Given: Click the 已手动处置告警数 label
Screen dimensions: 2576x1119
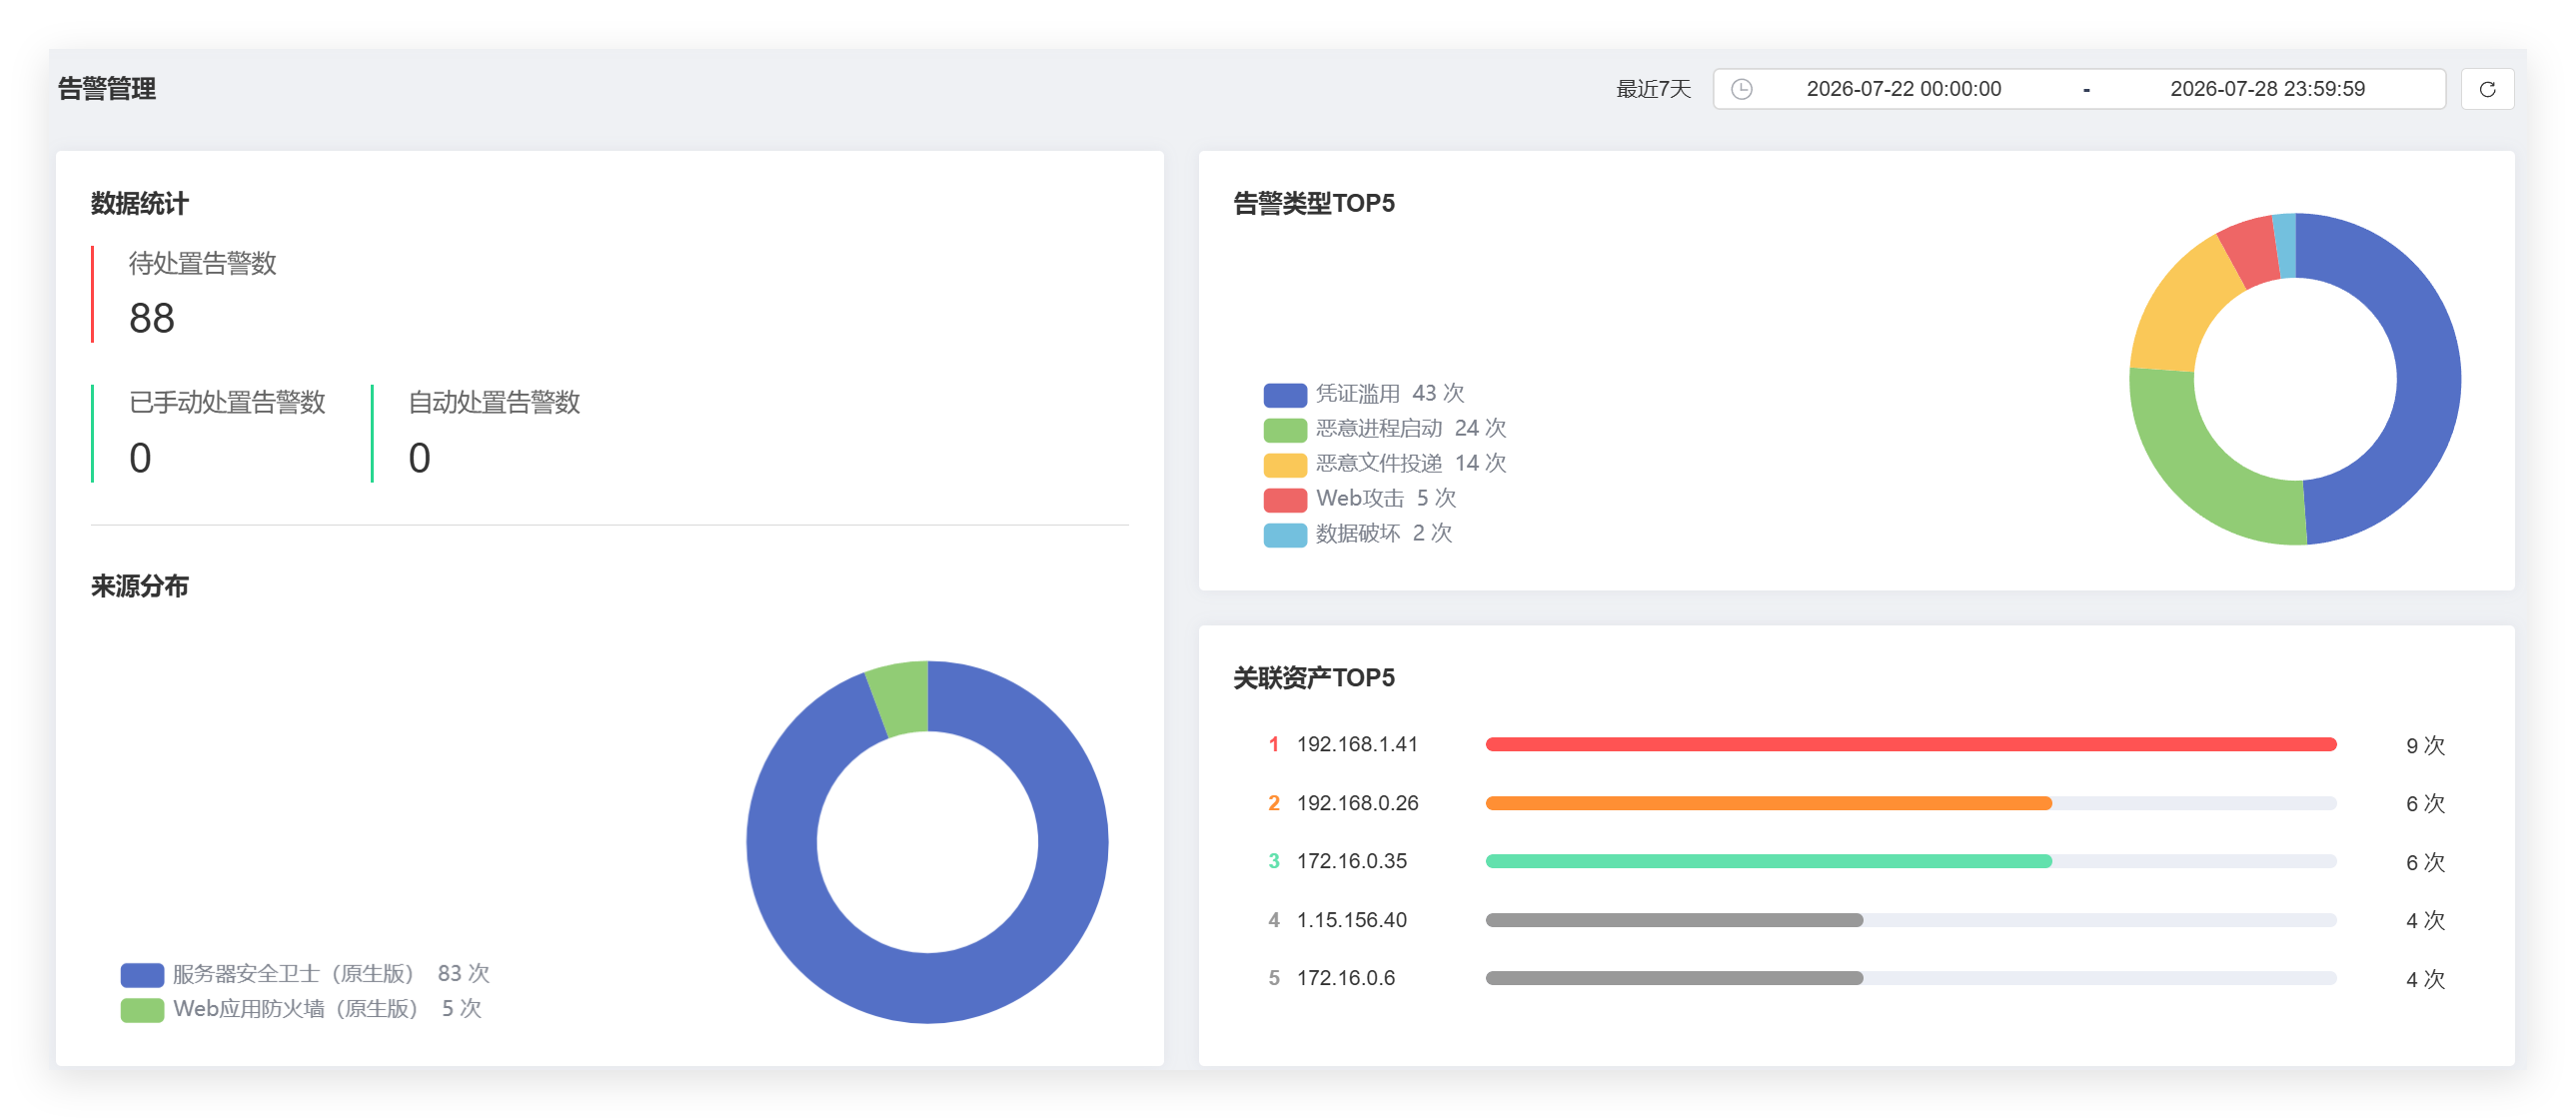Looking at the screenshot, I should point(227,402).
